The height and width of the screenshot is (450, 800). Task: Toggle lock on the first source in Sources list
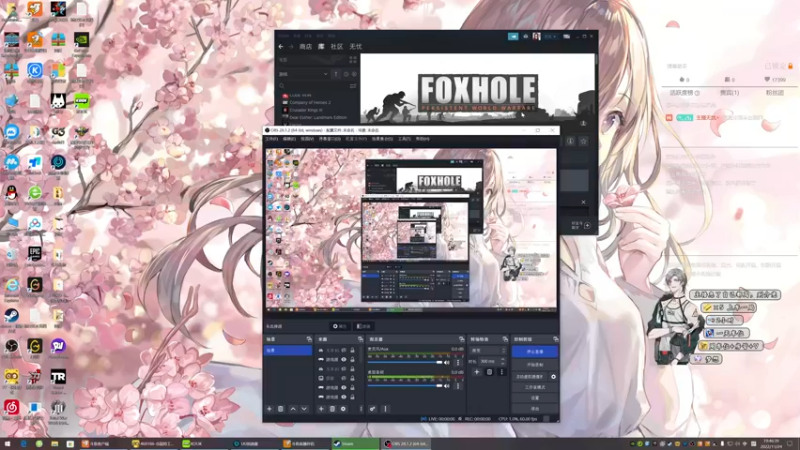click(352, 351)
